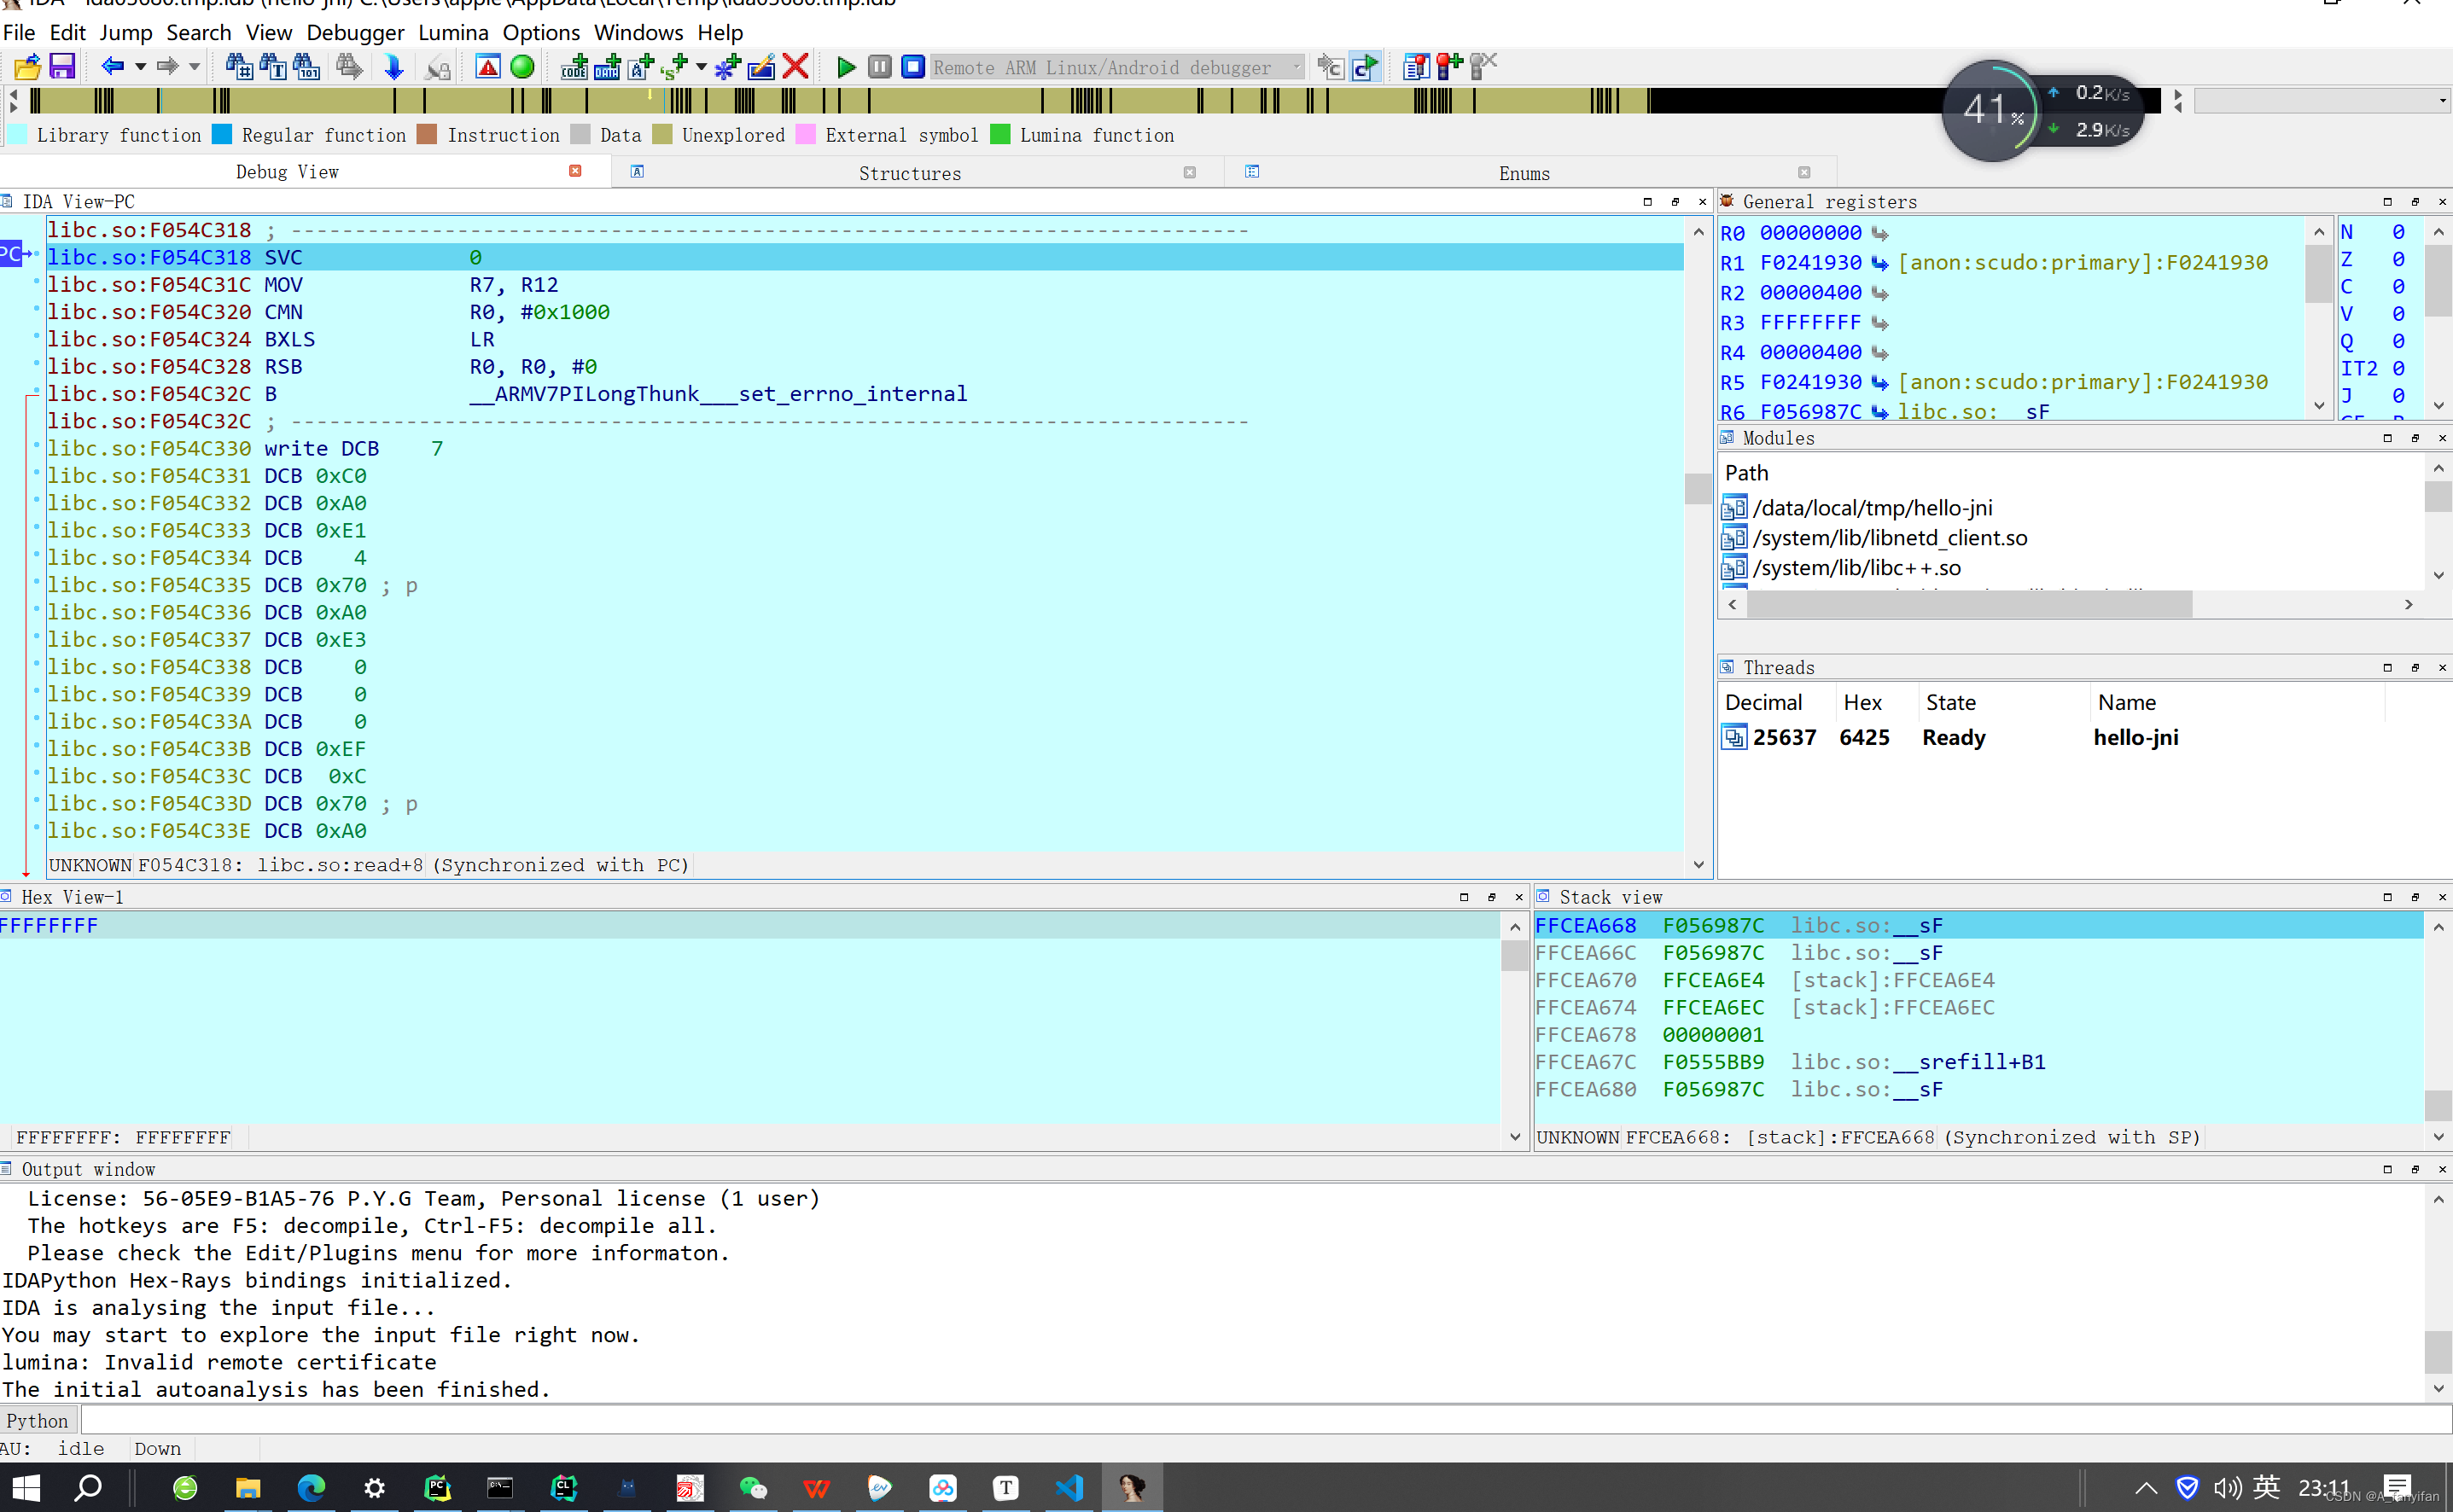Close the Debug View tab
The width and height of the screenshot is (2453, 1512).
click(575, 171)
